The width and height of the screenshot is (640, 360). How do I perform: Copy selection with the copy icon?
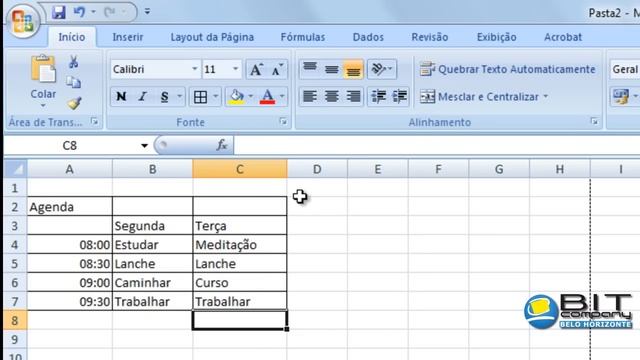coord(73,82)
